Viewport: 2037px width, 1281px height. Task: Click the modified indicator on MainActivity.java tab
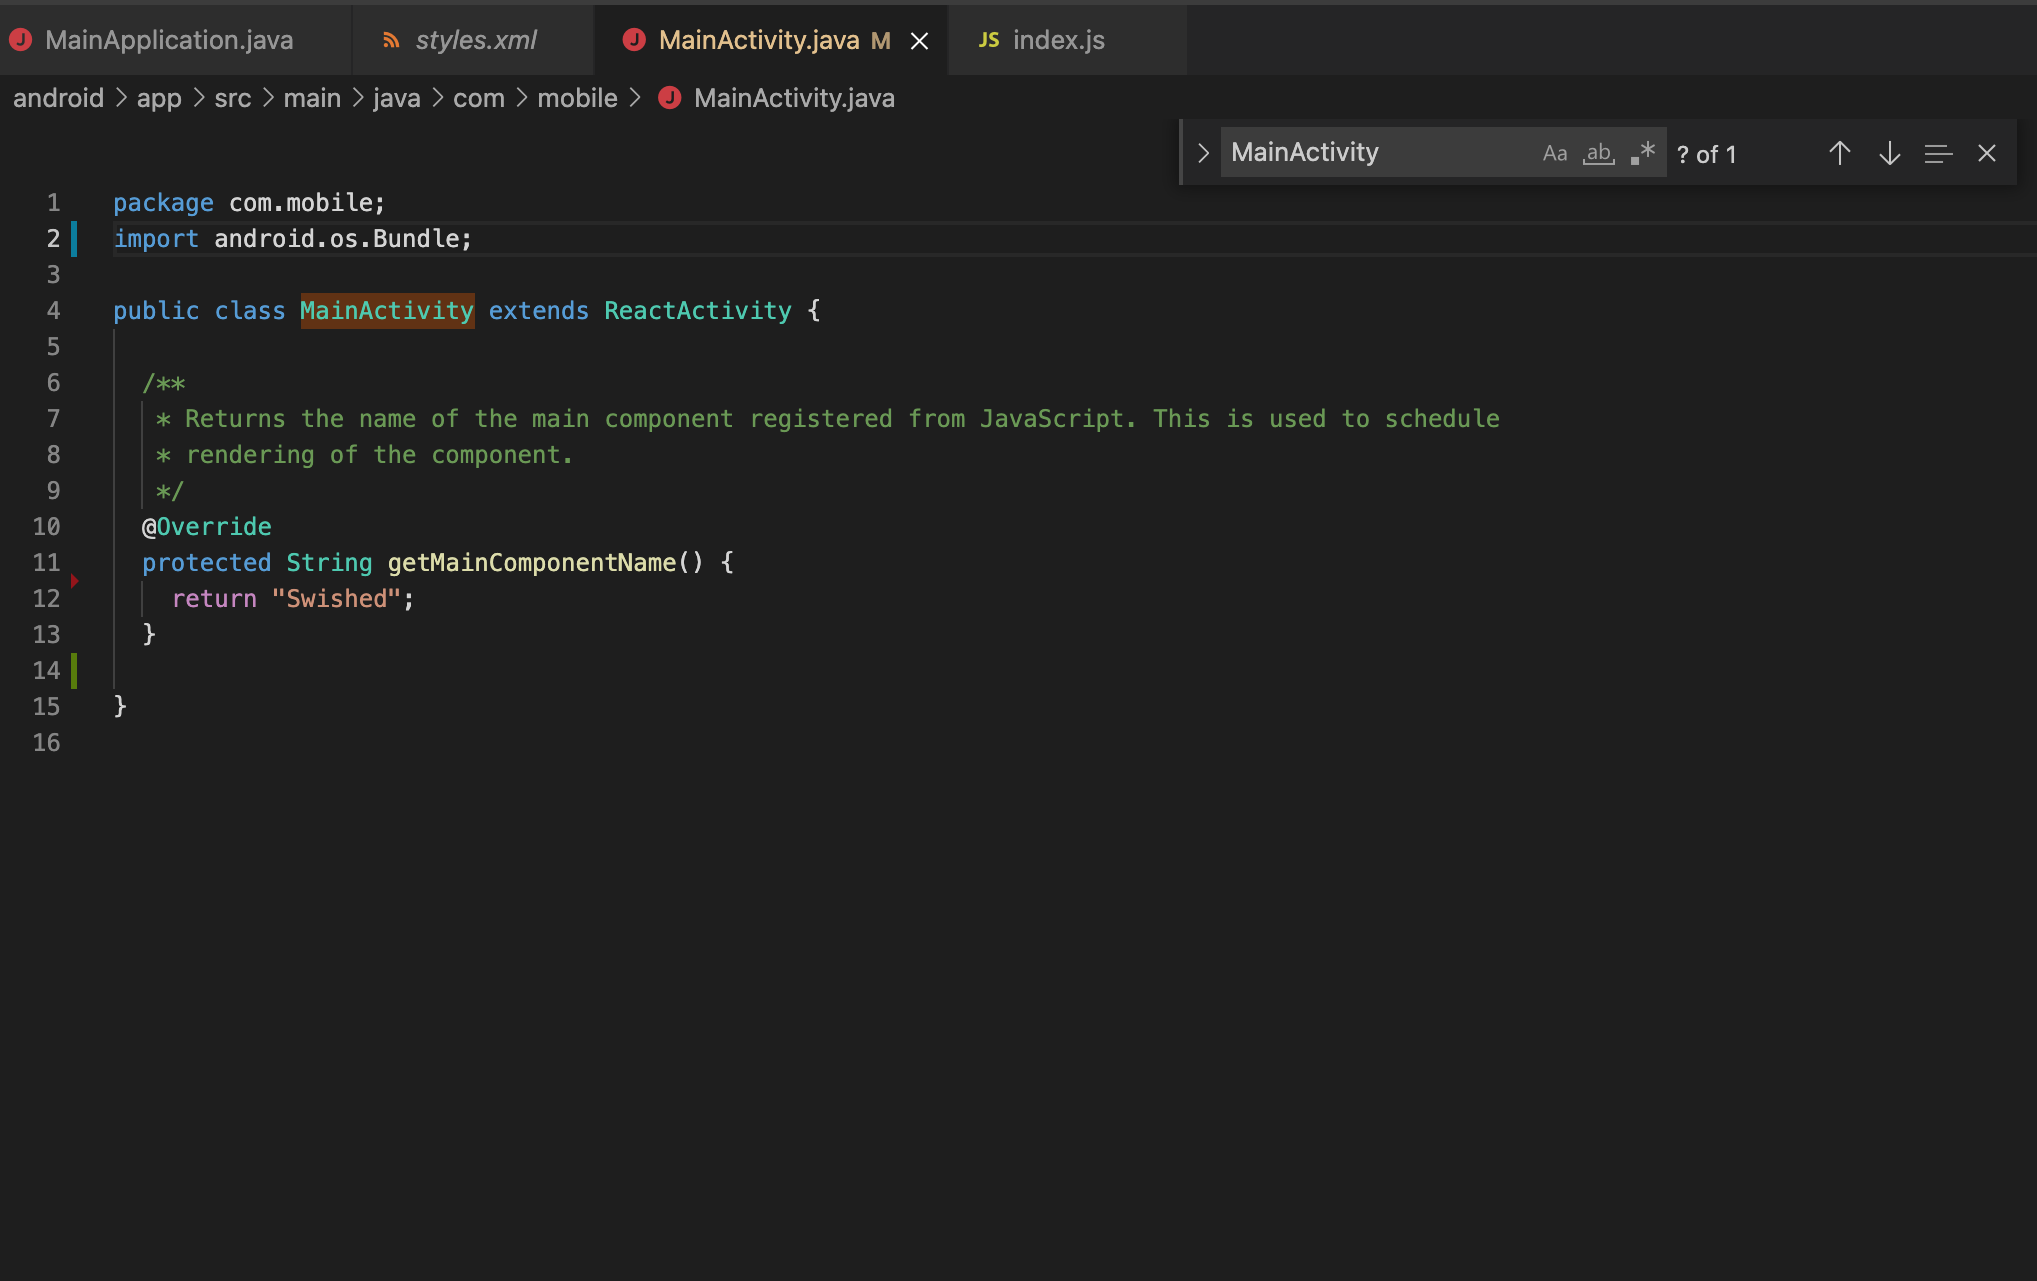pos(880,41)
